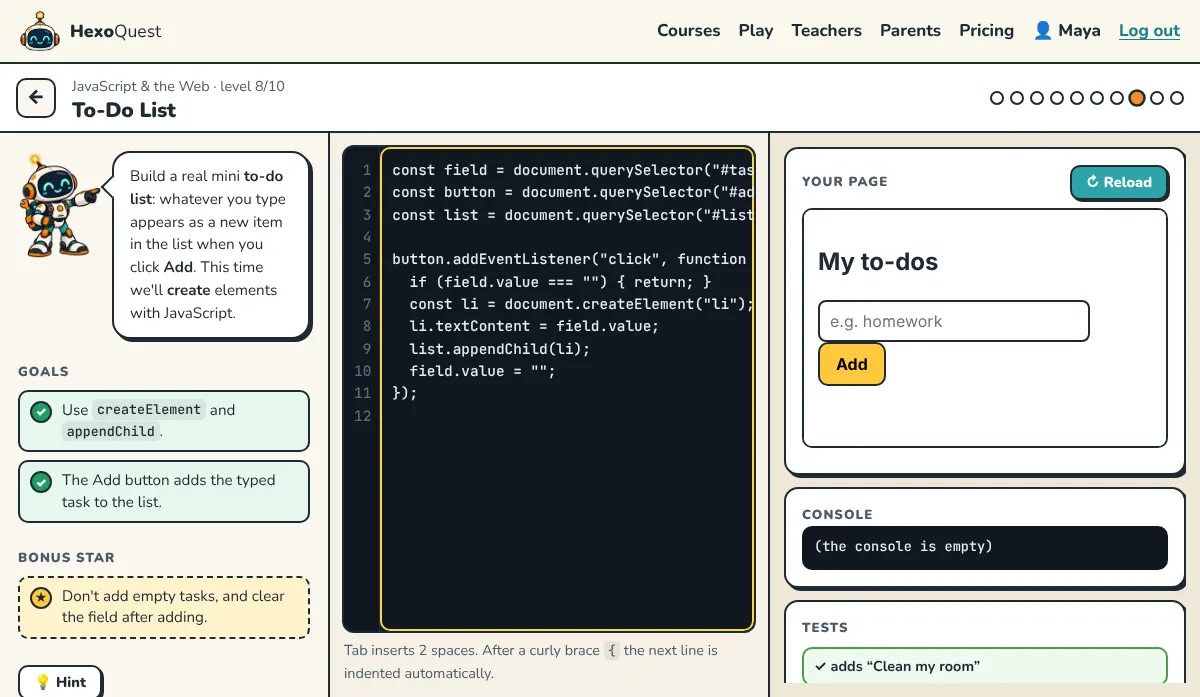Click the 'JavaScript & the Web · level 8/10' breadcrumb
This screenshot has width=1200, height=697.
coord(178,86)
